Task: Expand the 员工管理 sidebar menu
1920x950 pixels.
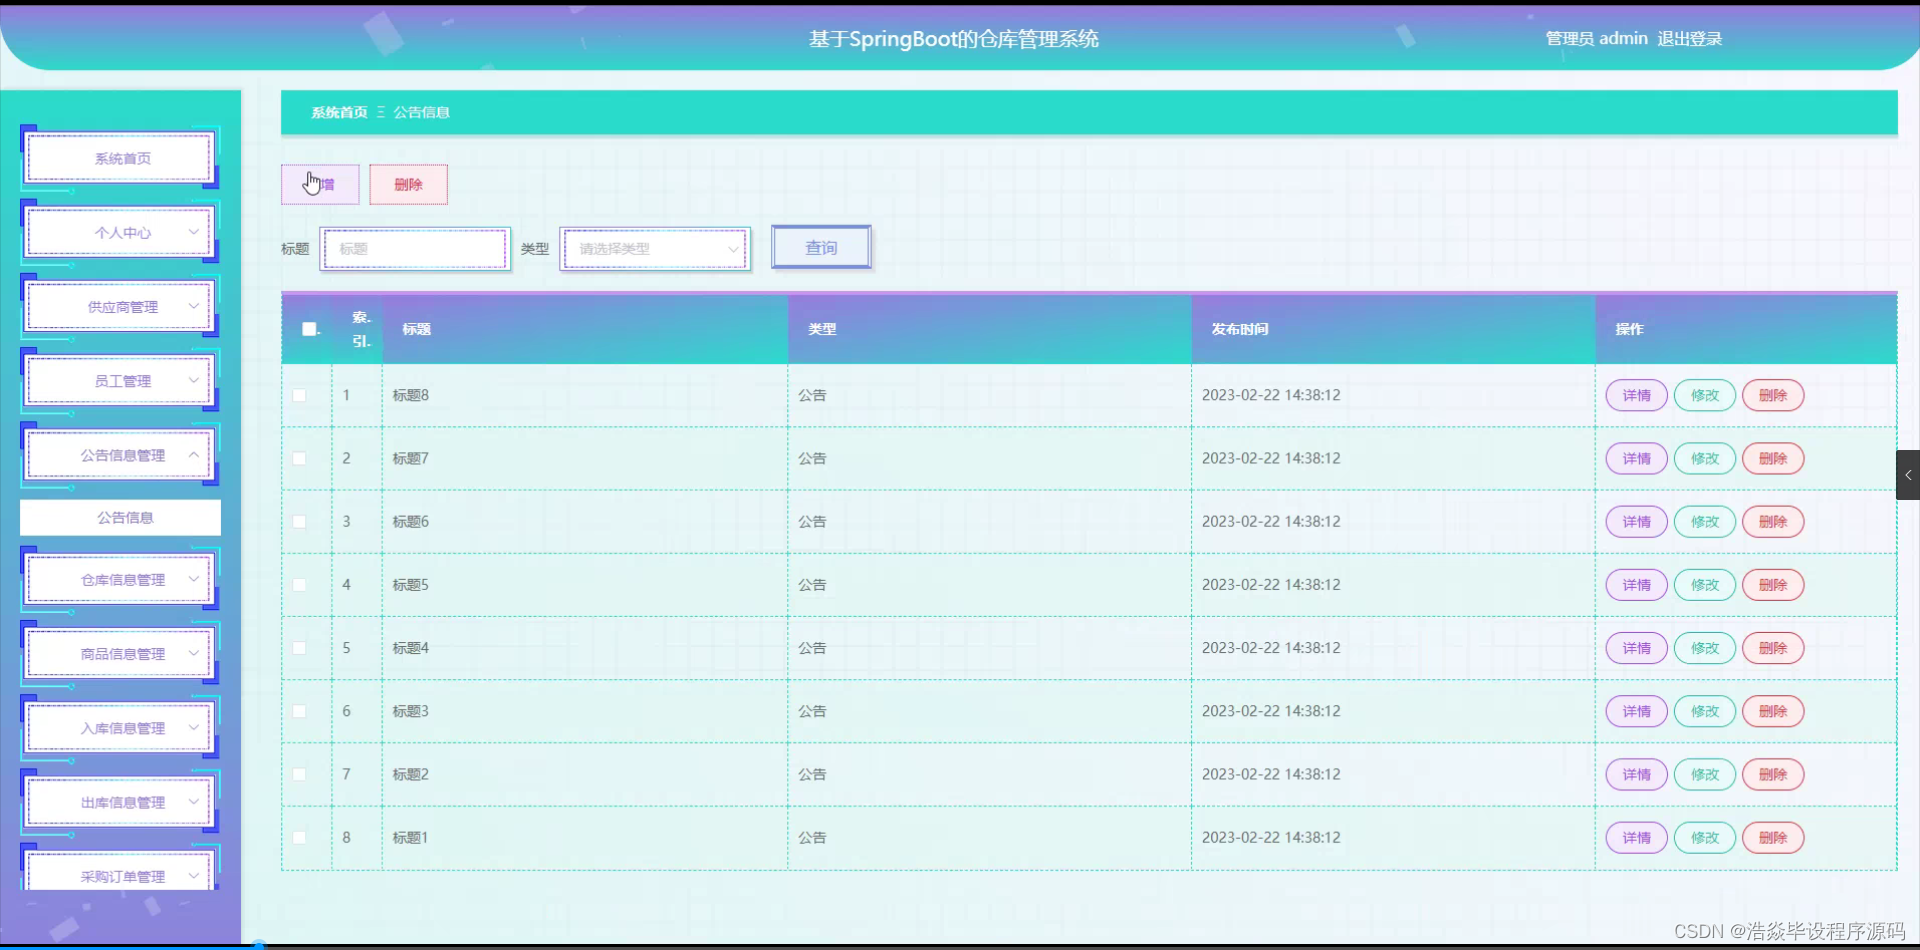Action: pos(119,380)
